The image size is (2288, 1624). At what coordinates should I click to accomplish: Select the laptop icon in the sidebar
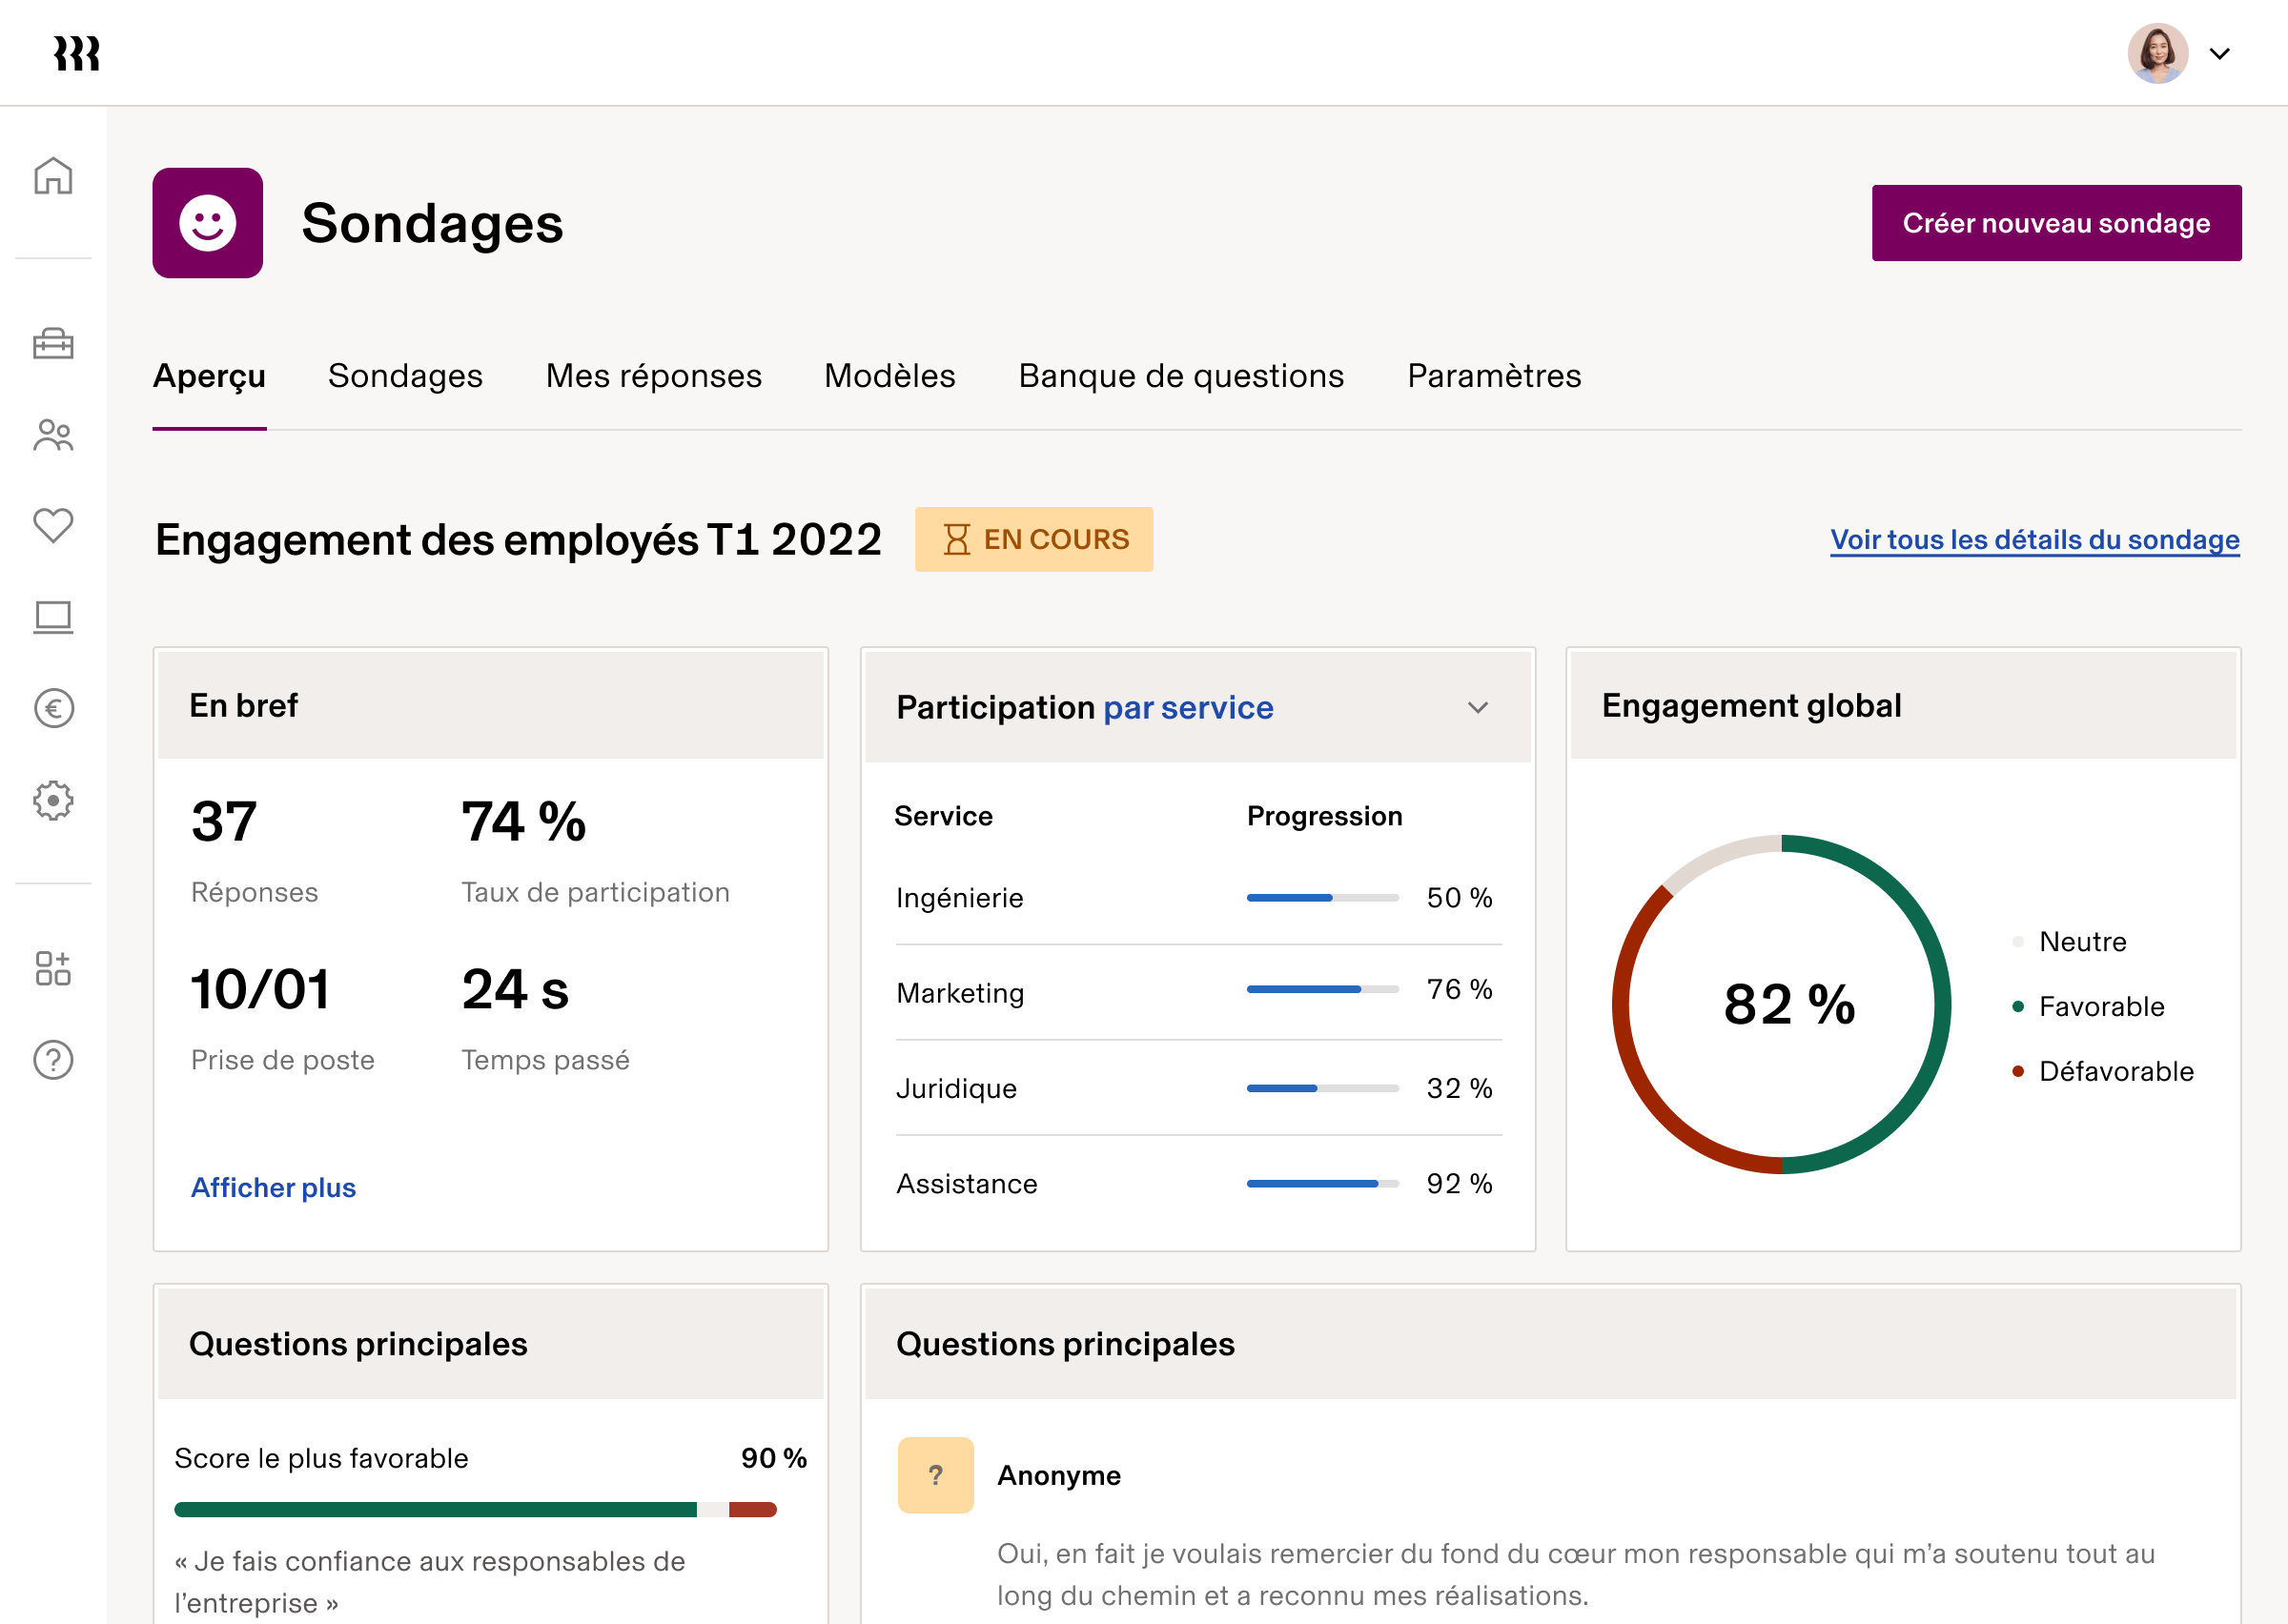click(x=53, y=617)
